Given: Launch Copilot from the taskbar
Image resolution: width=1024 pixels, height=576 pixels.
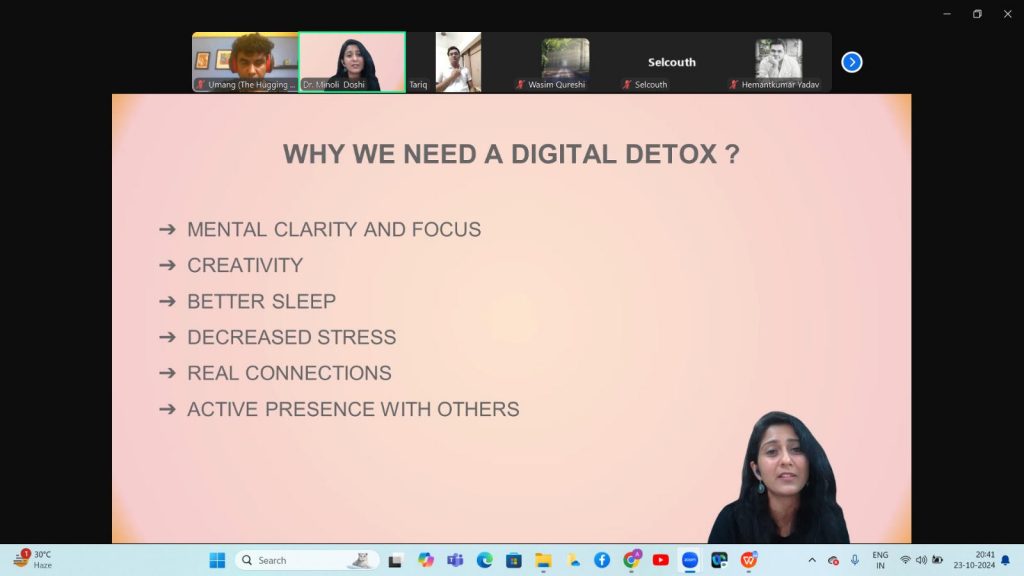Looking at the screenshot, I should click(426, 560).
